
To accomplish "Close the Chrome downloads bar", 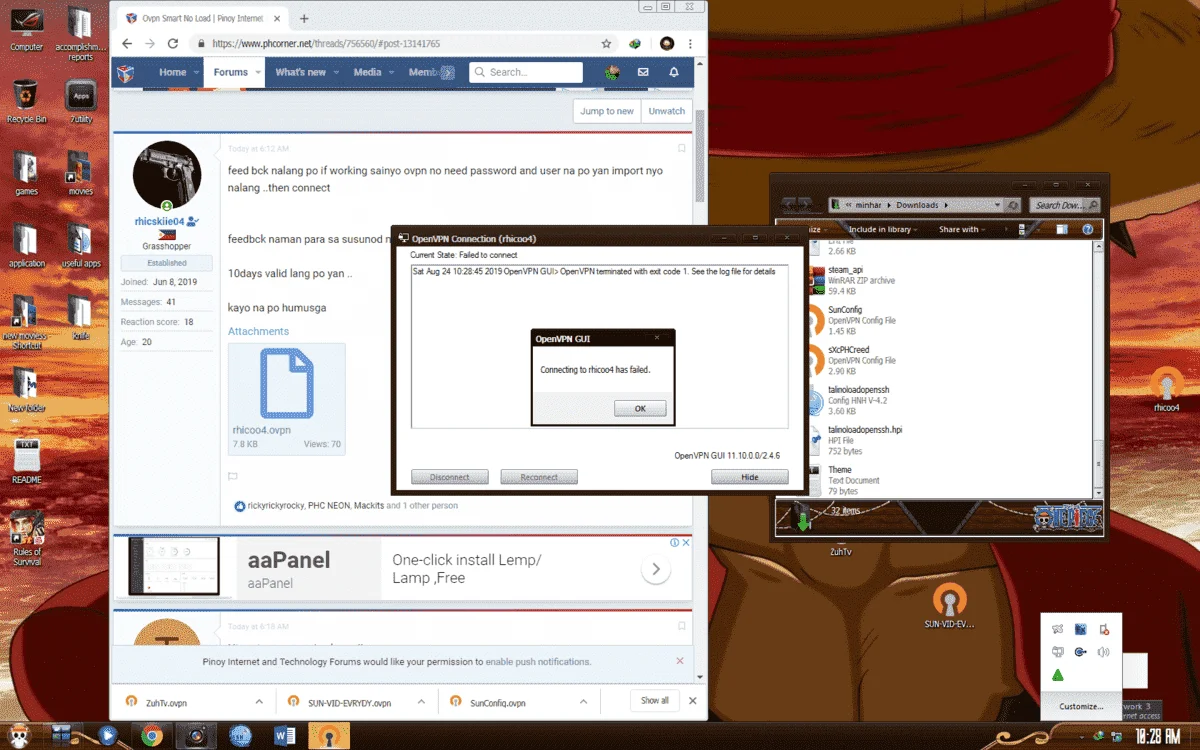I will pyautogui.click(x=693, y=701).
